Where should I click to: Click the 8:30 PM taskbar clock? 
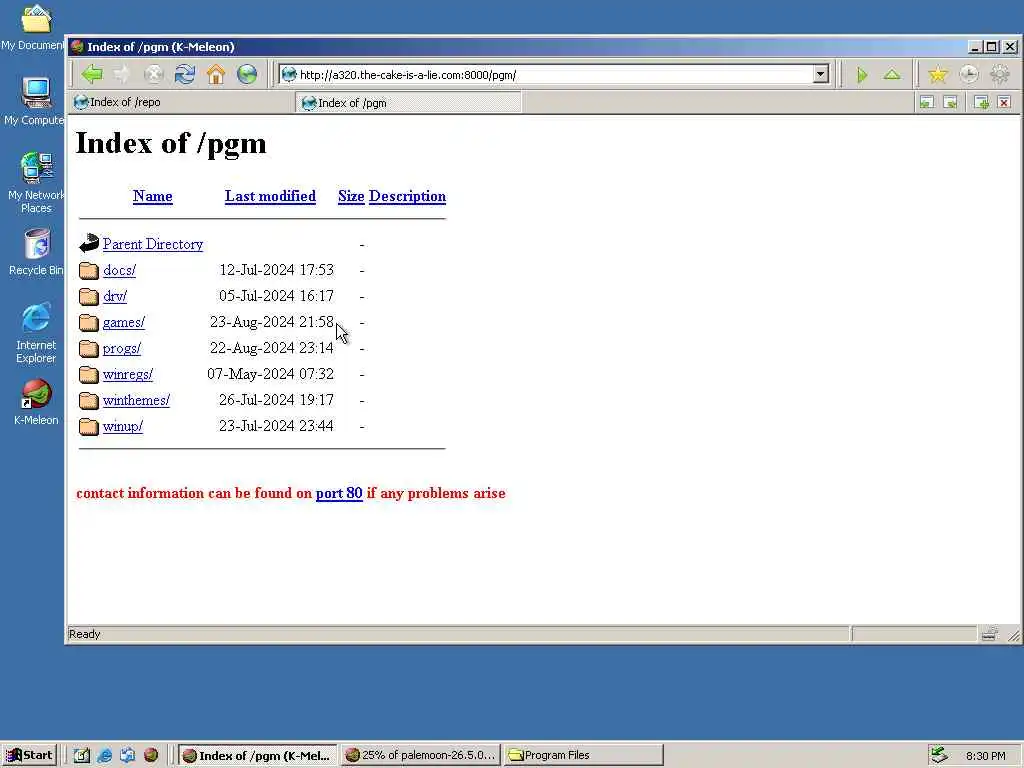[985, 756]
